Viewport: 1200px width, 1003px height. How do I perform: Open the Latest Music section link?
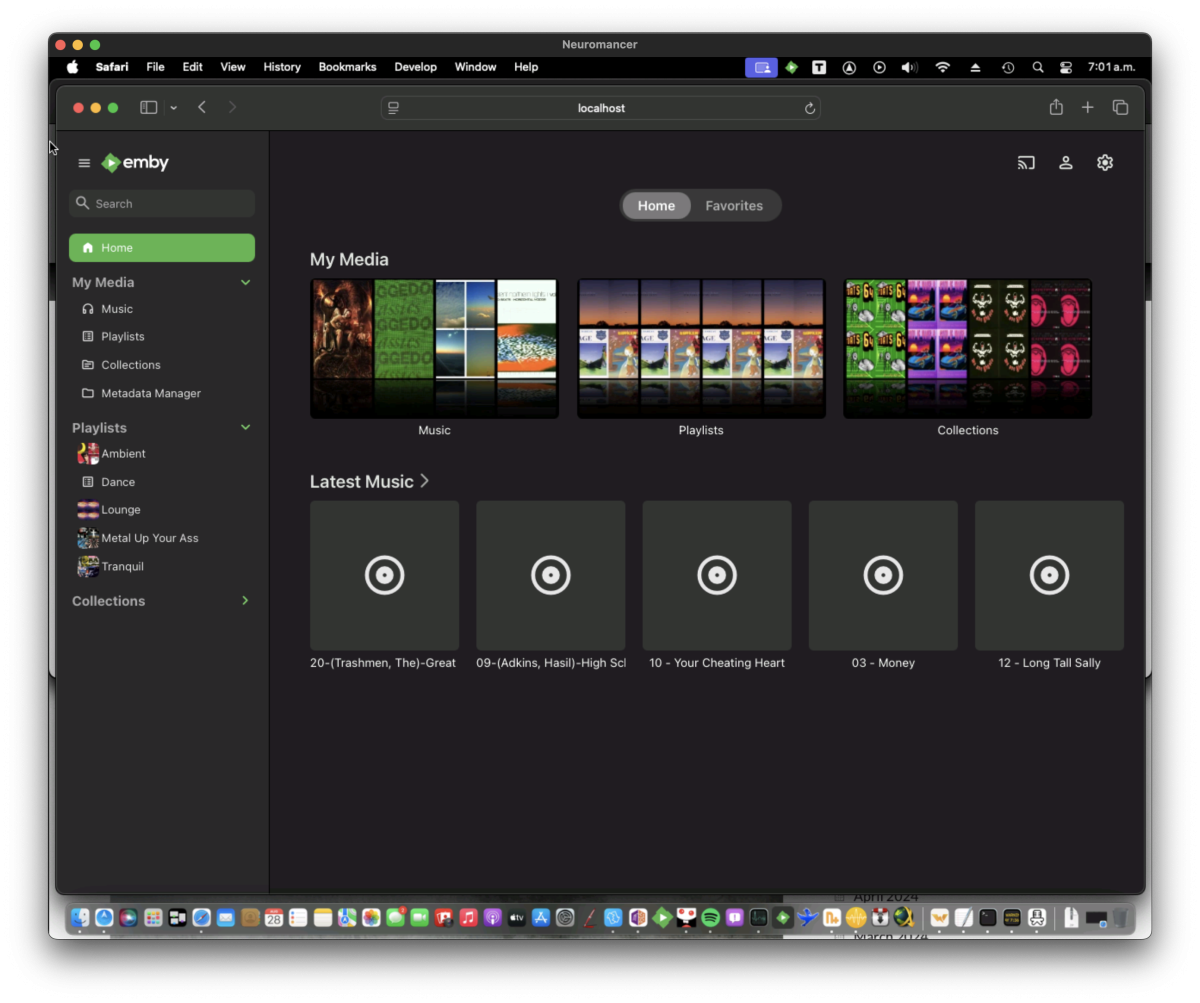pos(369,482)
